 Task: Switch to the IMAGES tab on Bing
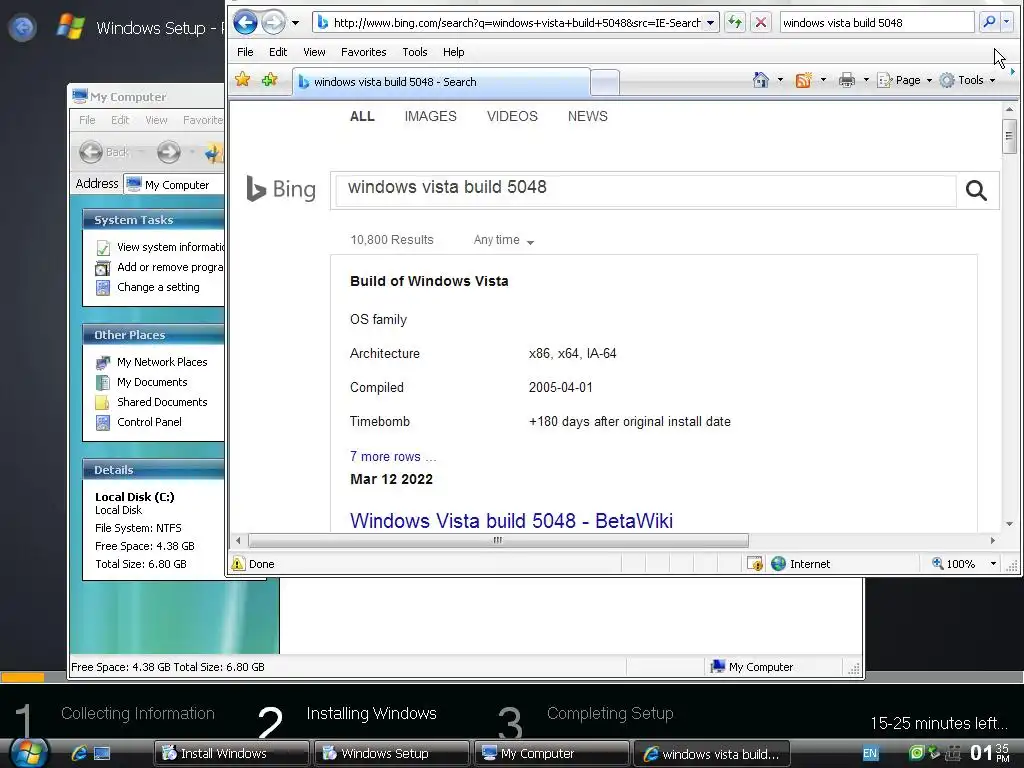pos(430,116)
